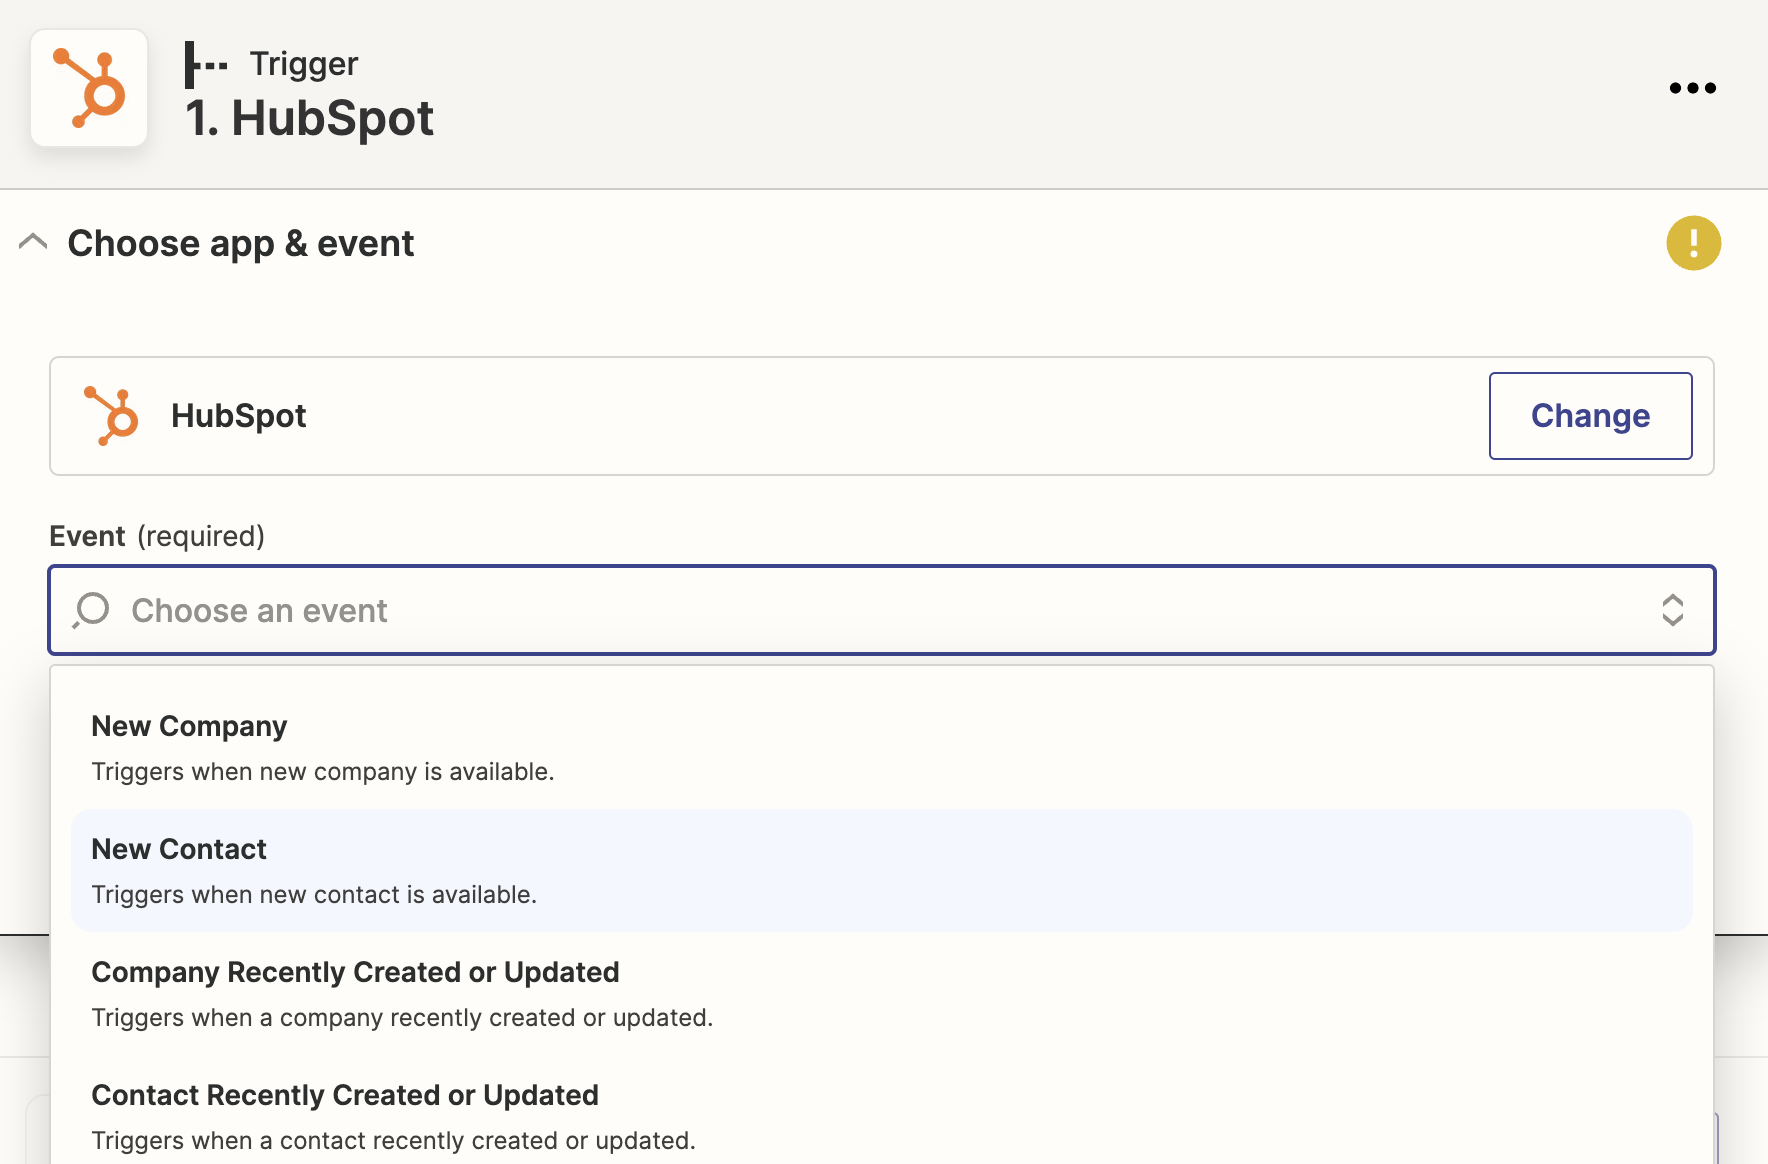
Task: Click the HubSpot app name text
Action: [x=238, y=416]
